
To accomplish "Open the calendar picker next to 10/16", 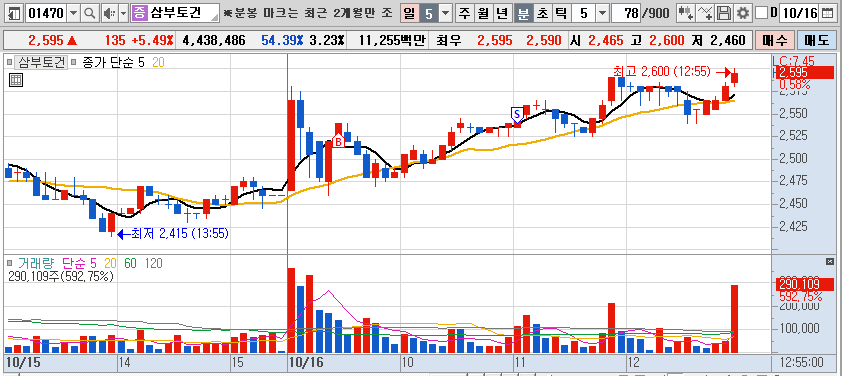I will pos(829,13).
